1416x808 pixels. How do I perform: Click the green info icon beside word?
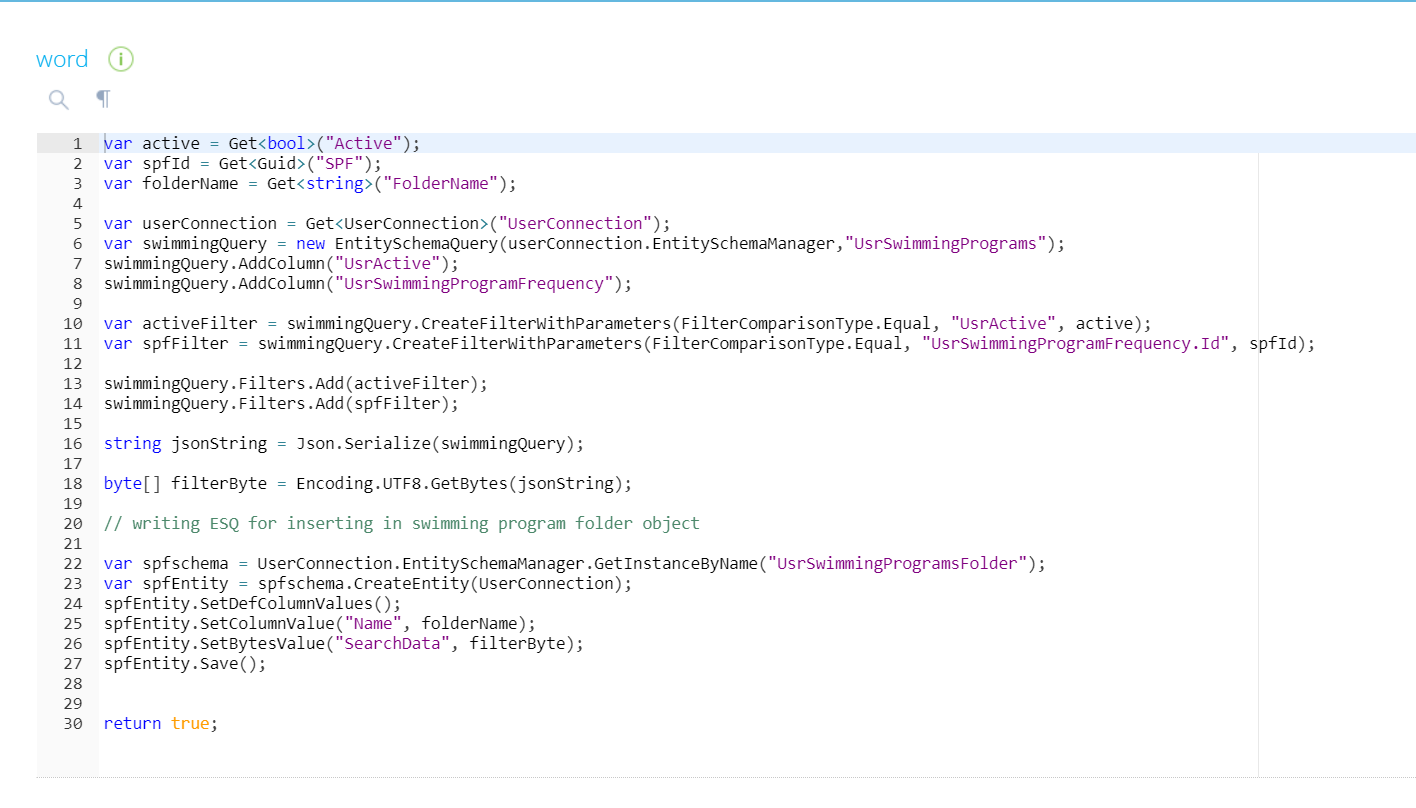pyautogui.click(x=120, y=59)
